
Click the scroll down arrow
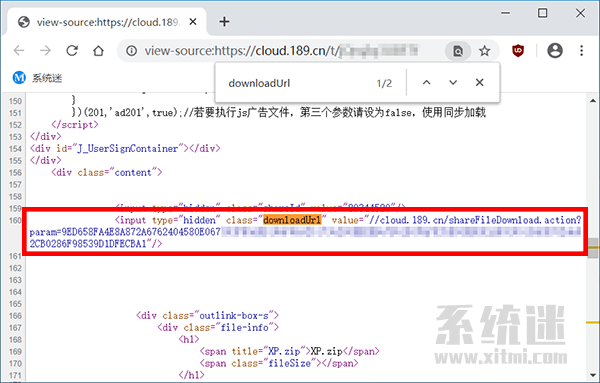point(593,375)
